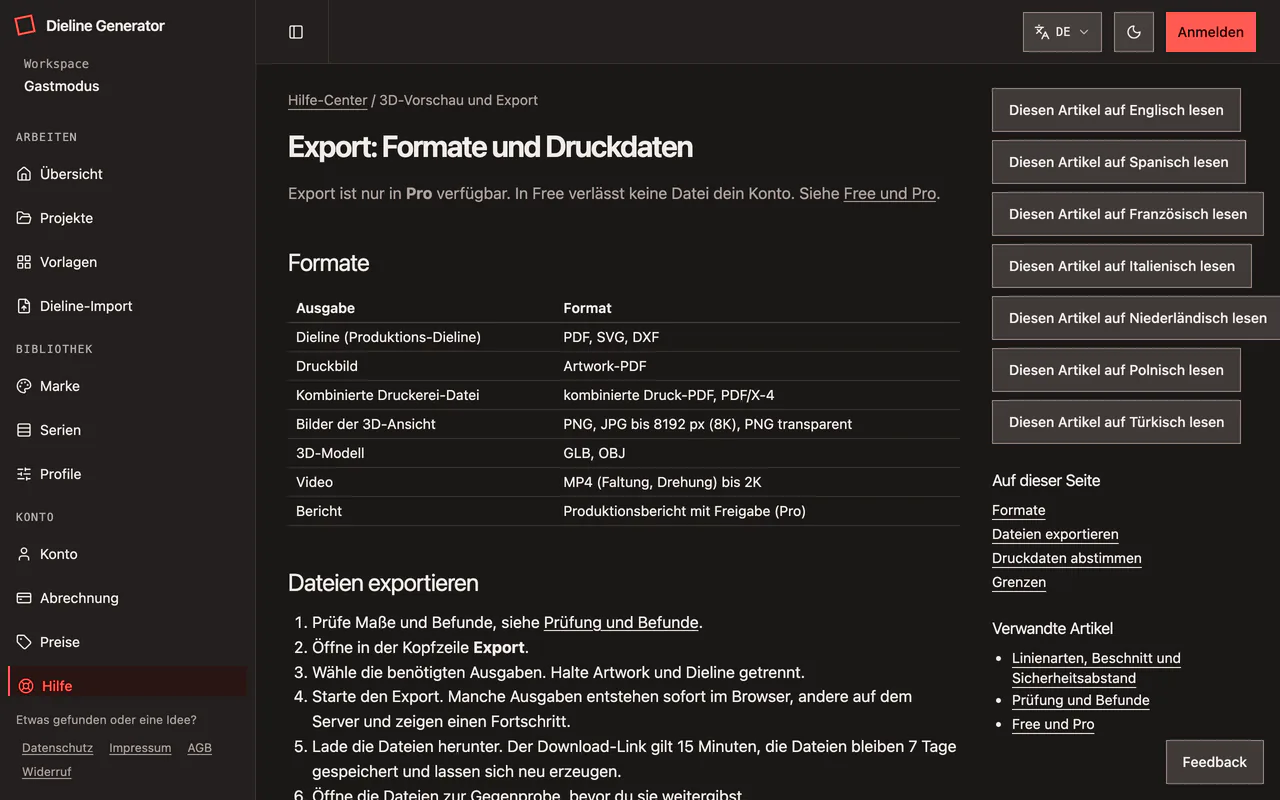
Task: Open related article Prüfung und Befunde
Action: [1080, 700]
